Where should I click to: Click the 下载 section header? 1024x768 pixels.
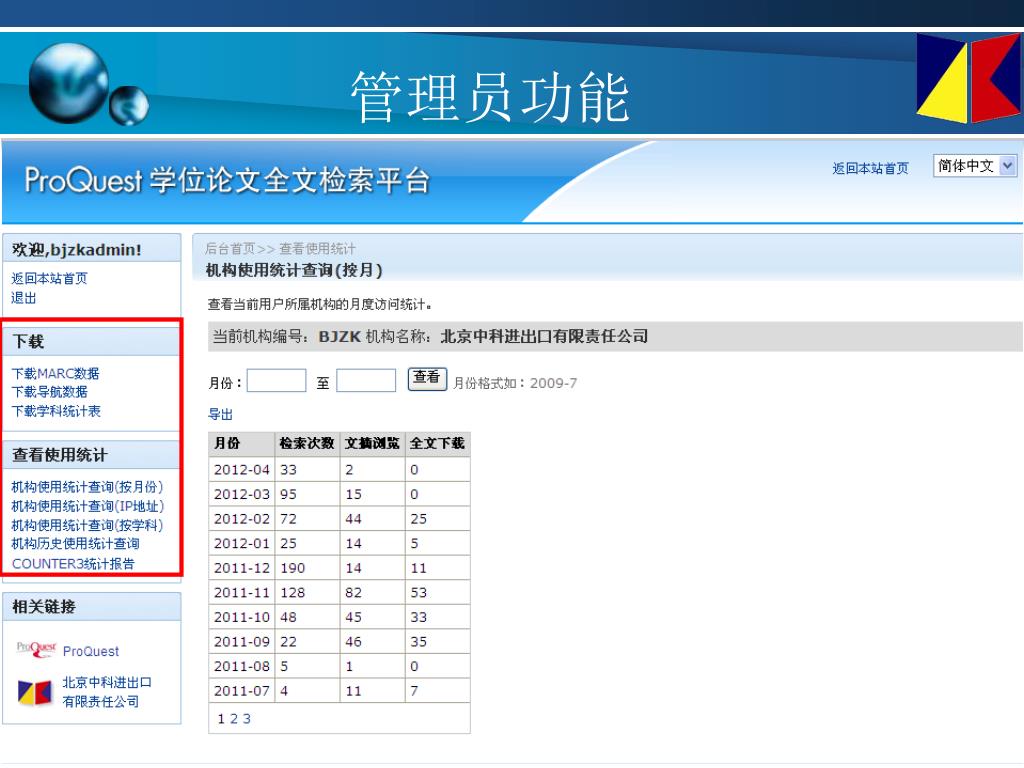click(92, 342)
